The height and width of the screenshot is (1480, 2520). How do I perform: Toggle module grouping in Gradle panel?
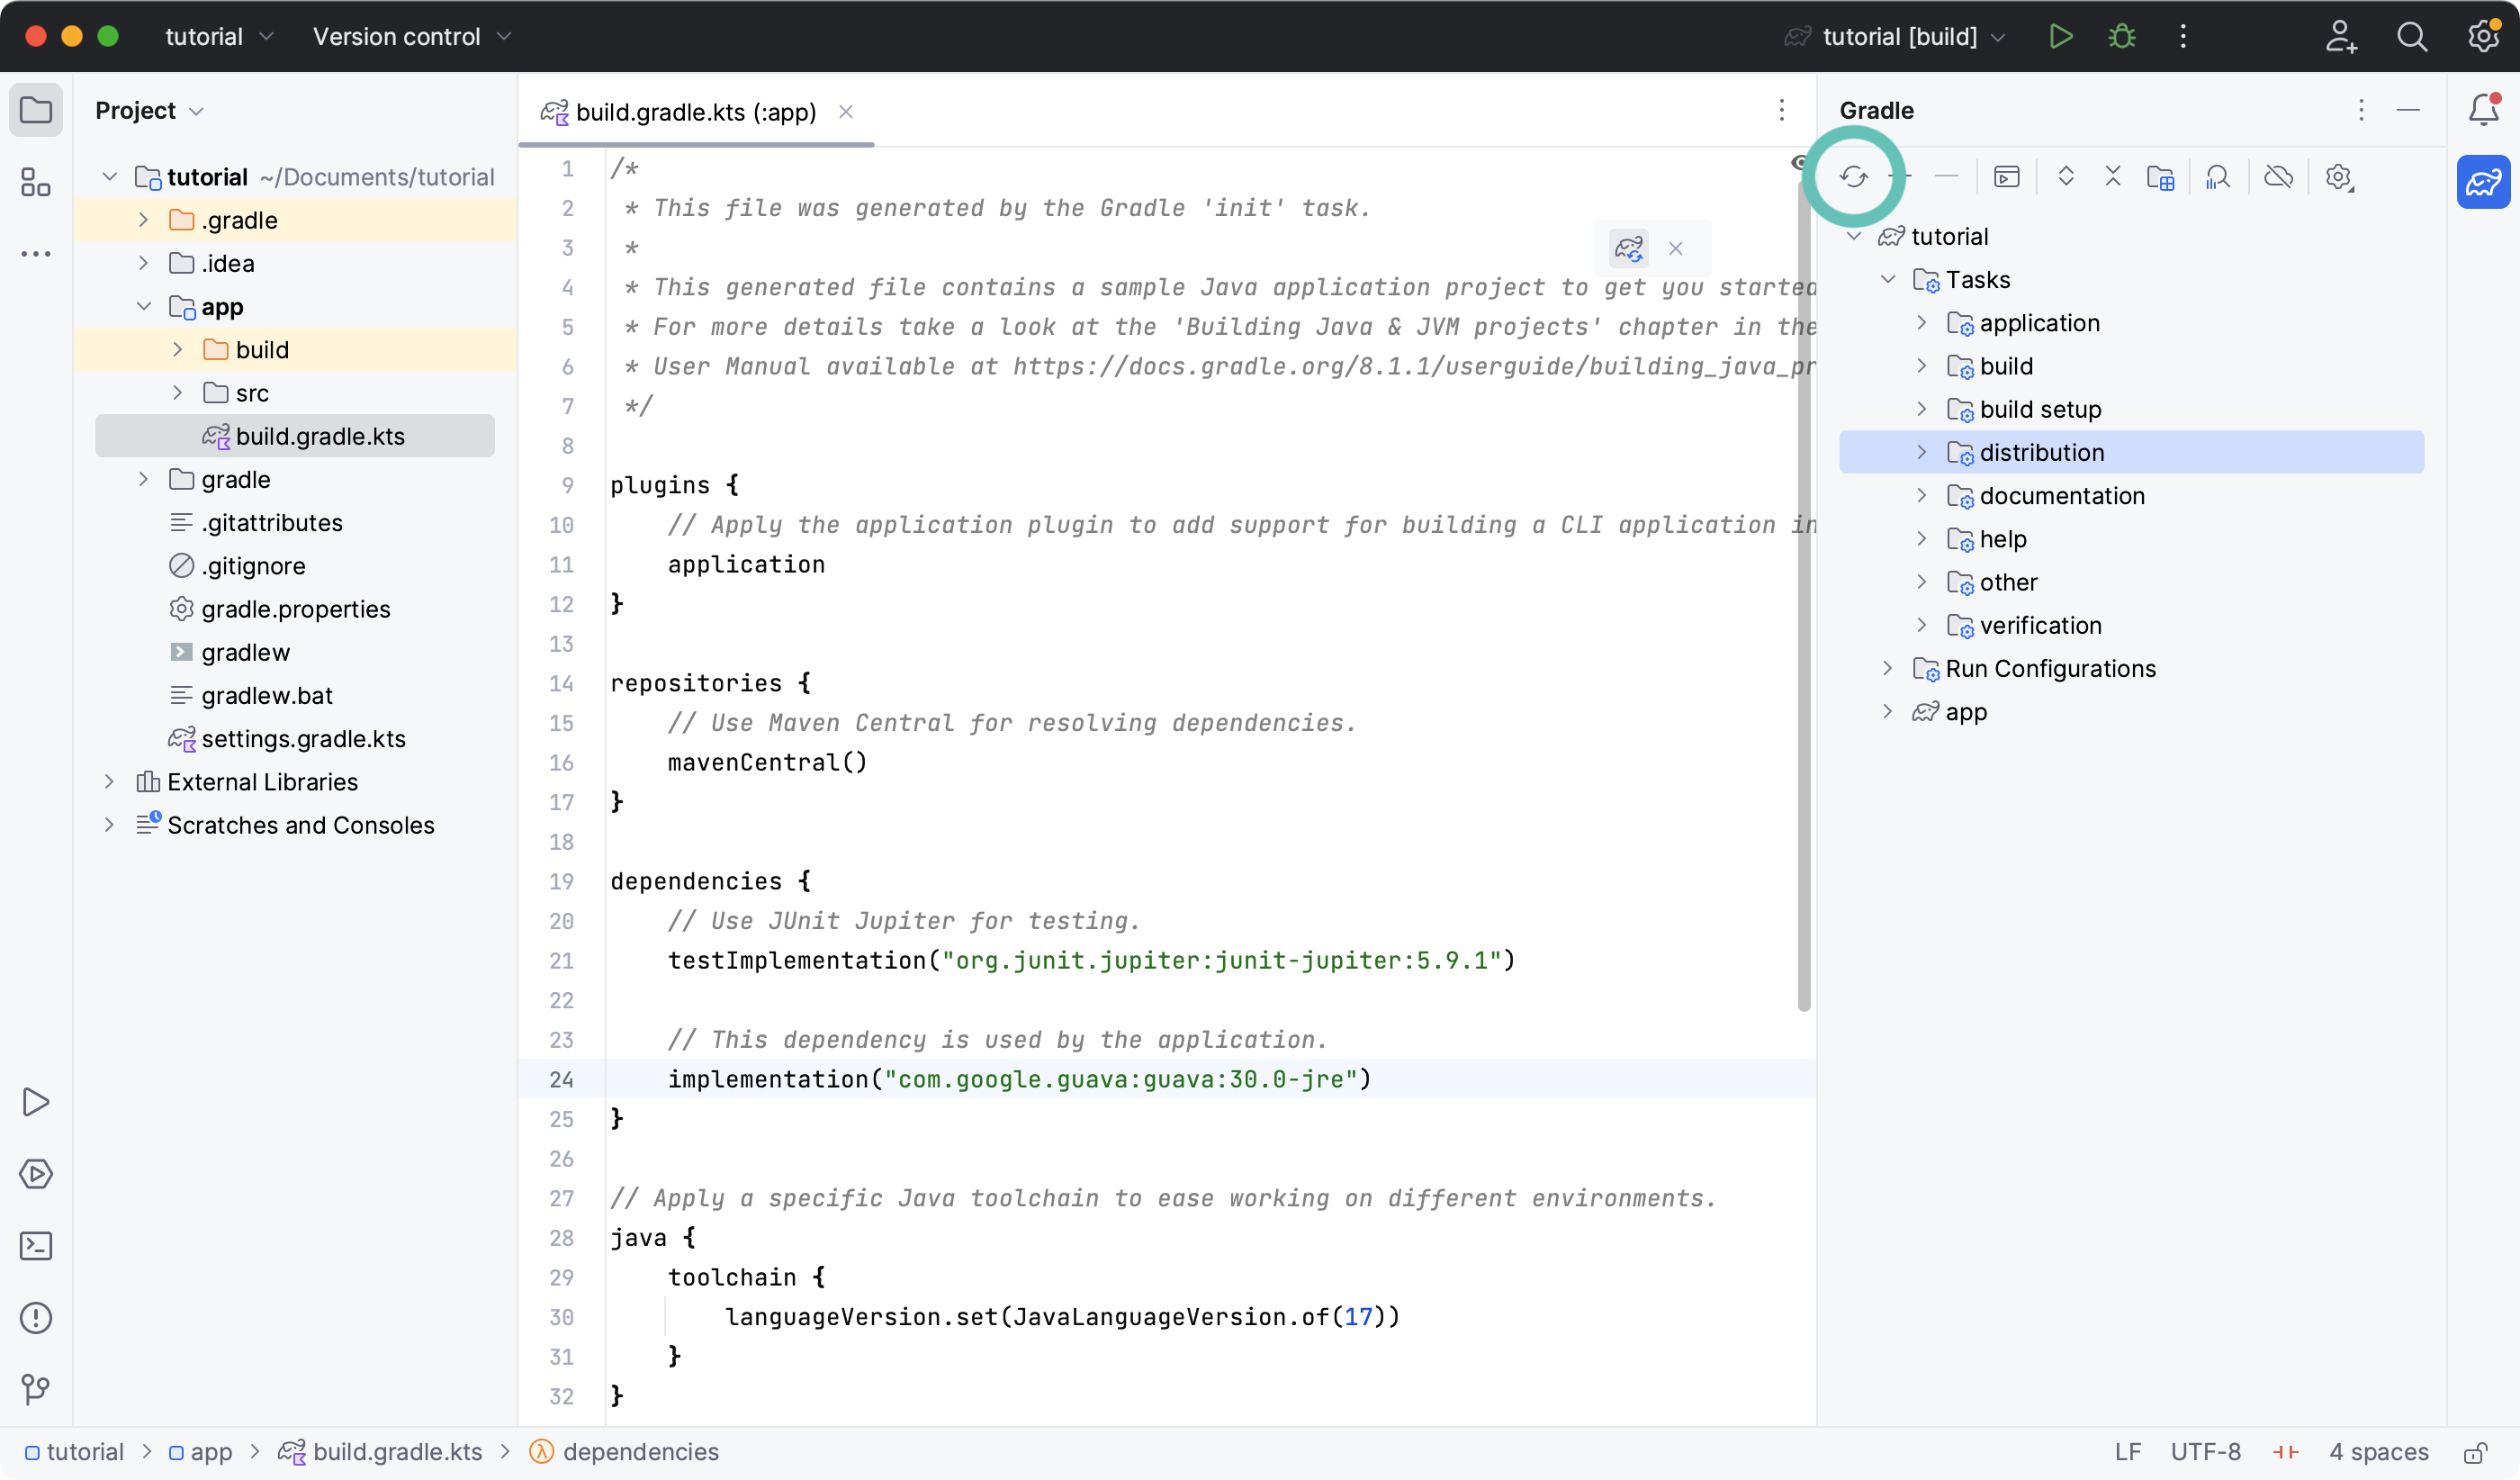2160,177
